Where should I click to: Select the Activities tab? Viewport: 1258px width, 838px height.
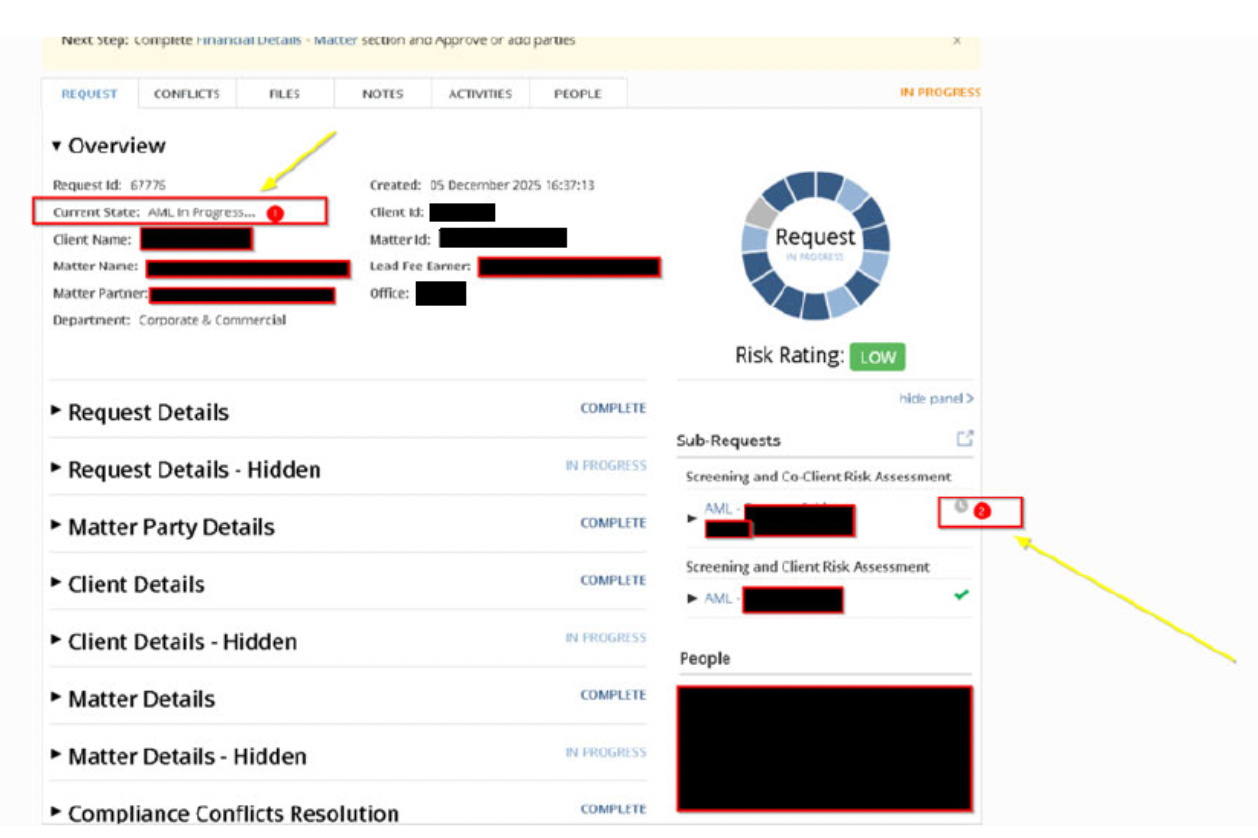point(480,94)
